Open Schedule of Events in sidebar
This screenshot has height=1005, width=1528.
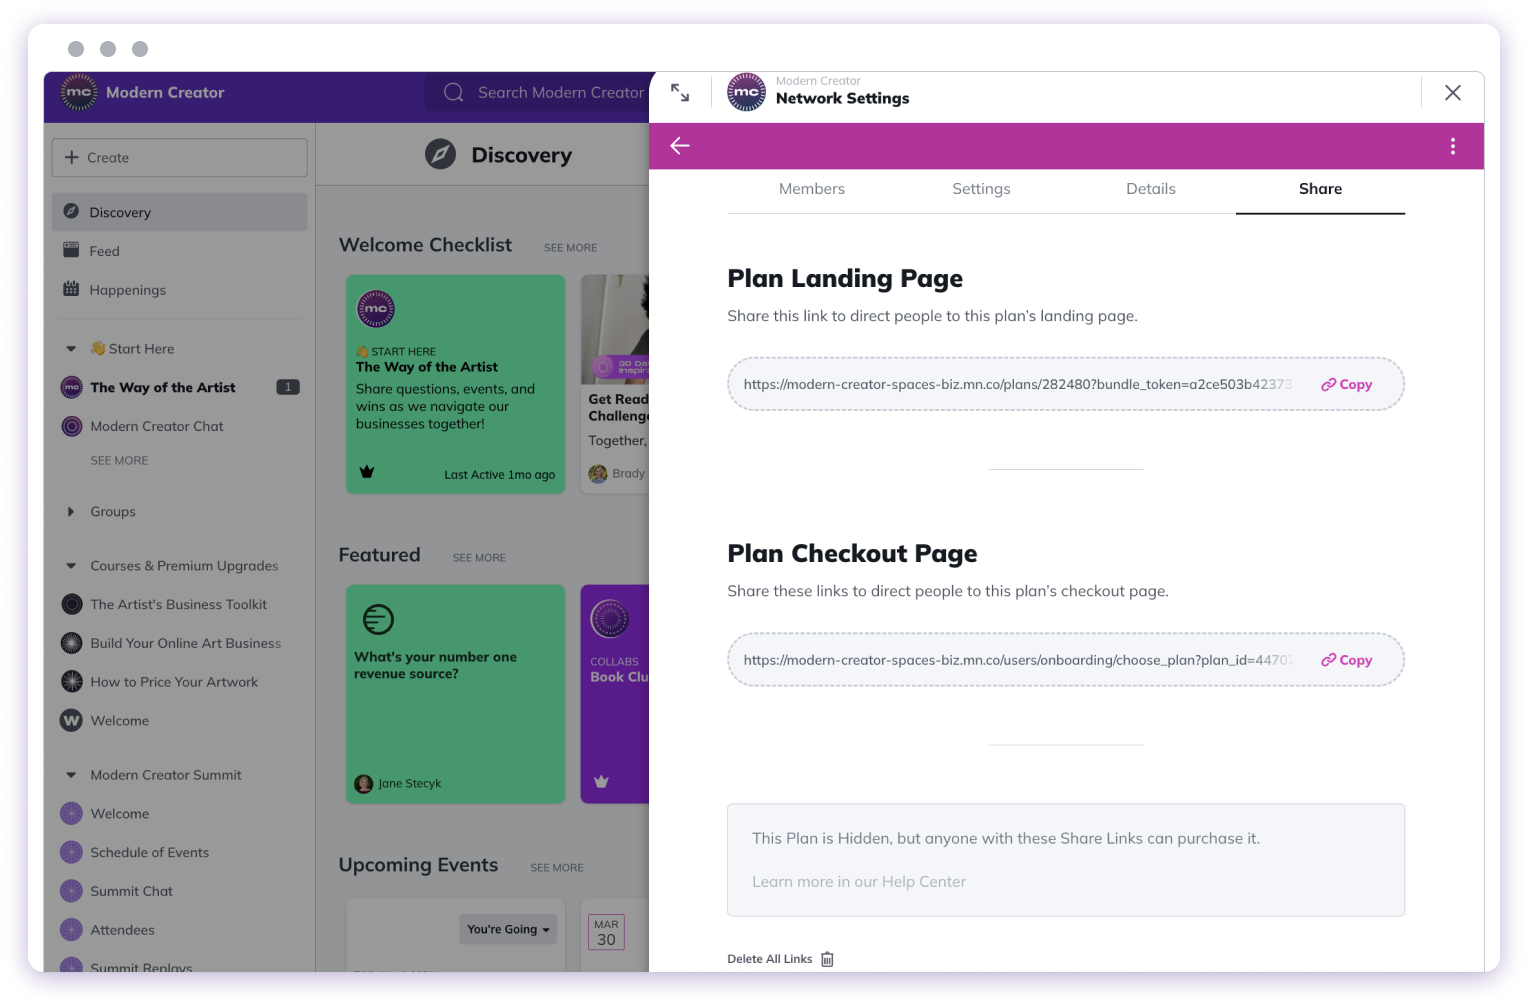tap(150, 852)
